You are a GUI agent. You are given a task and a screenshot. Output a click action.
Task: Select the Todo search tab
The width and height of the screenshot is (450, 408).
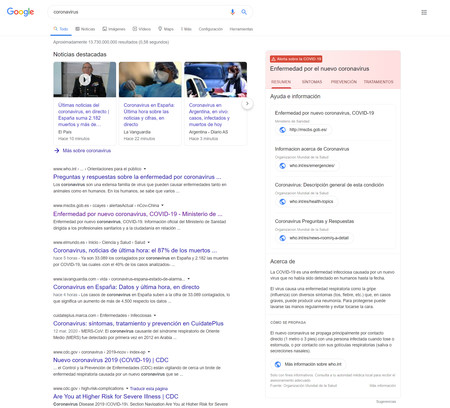coord(61,29)
